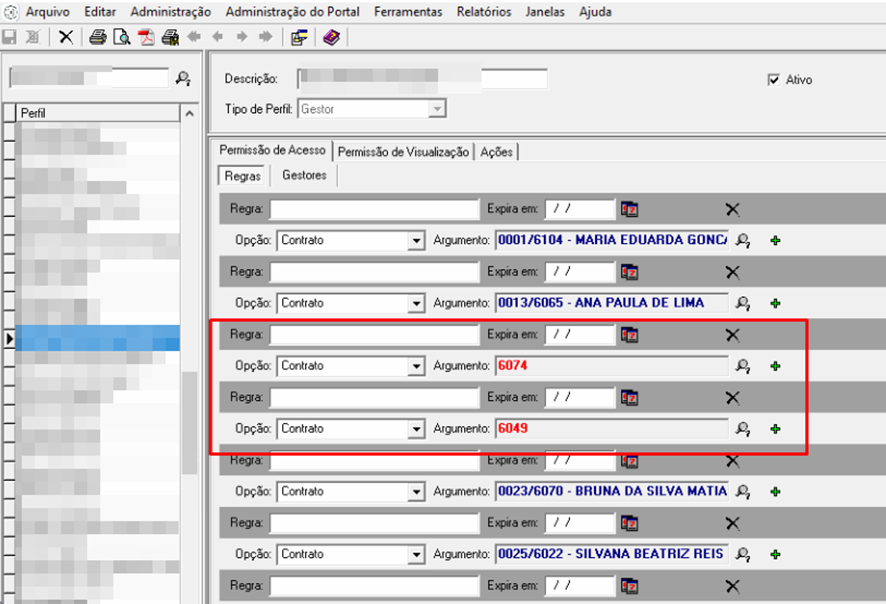This screenshot has width=886, height=604.
Task: Switch to the Permissão de Visualização tab
Action: click(x=402, y=152)
